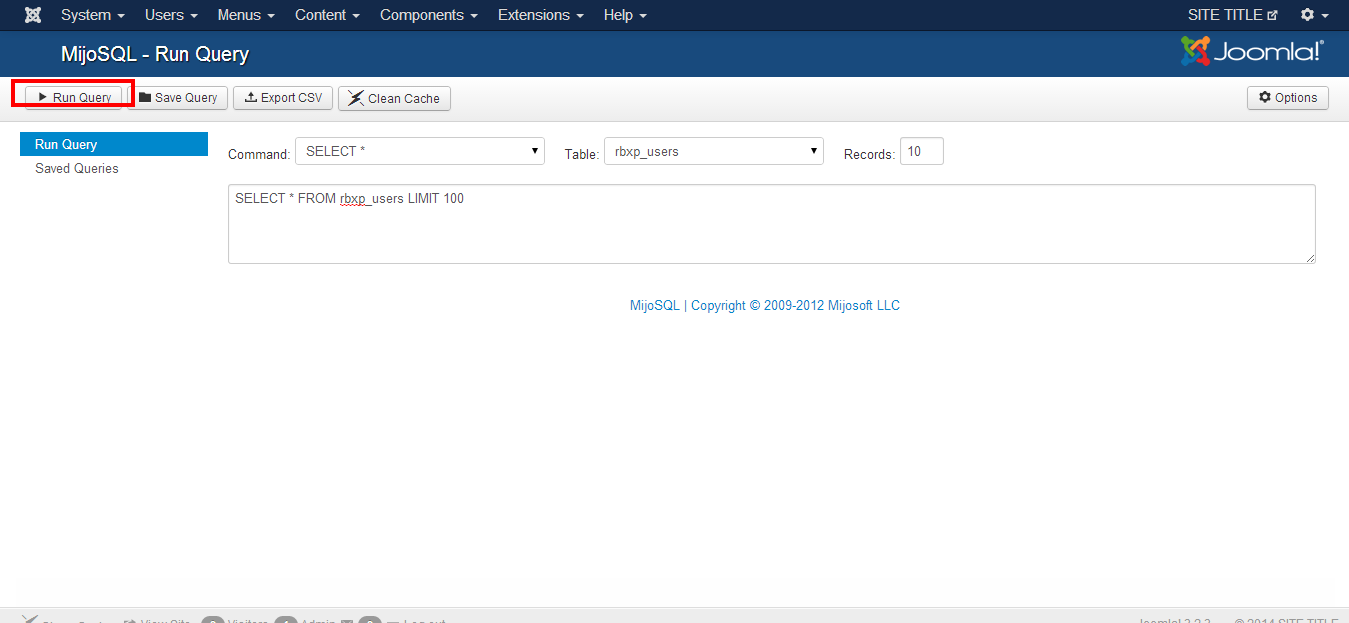The image size is (1349, 623).
Task: Click the Run Query toolbar button
Action: [74, 97]
